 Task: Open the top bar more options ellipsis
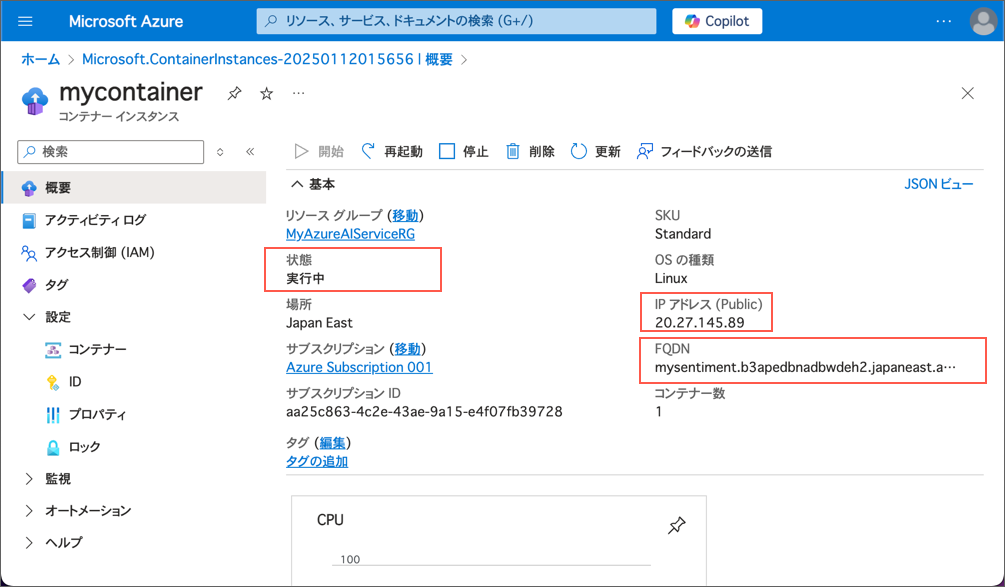tap(943, 21)
